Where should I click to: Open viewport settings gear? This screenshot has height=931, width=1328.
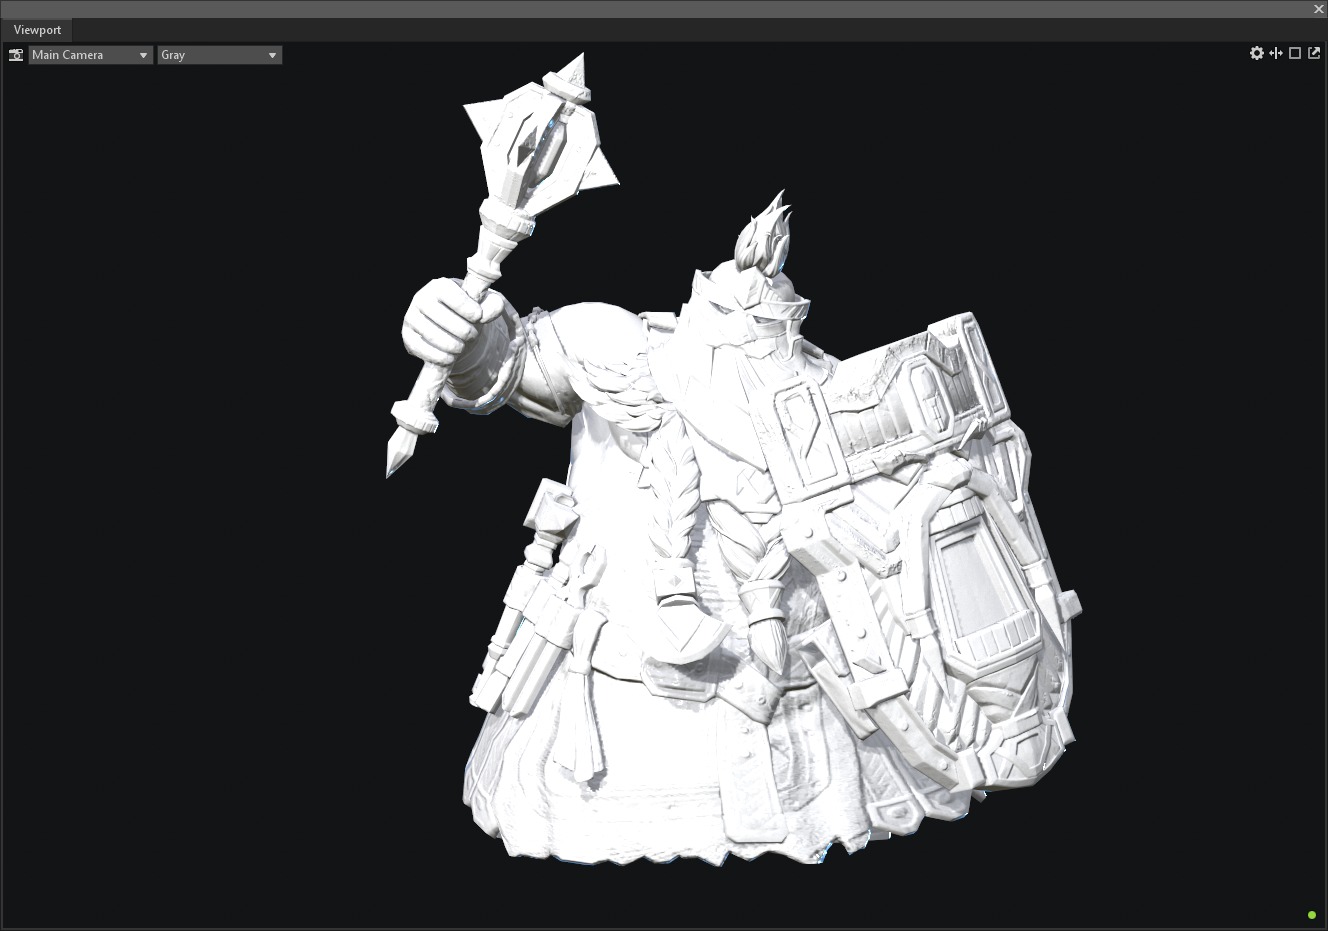pyautogui.click(x=1257, y=53)
